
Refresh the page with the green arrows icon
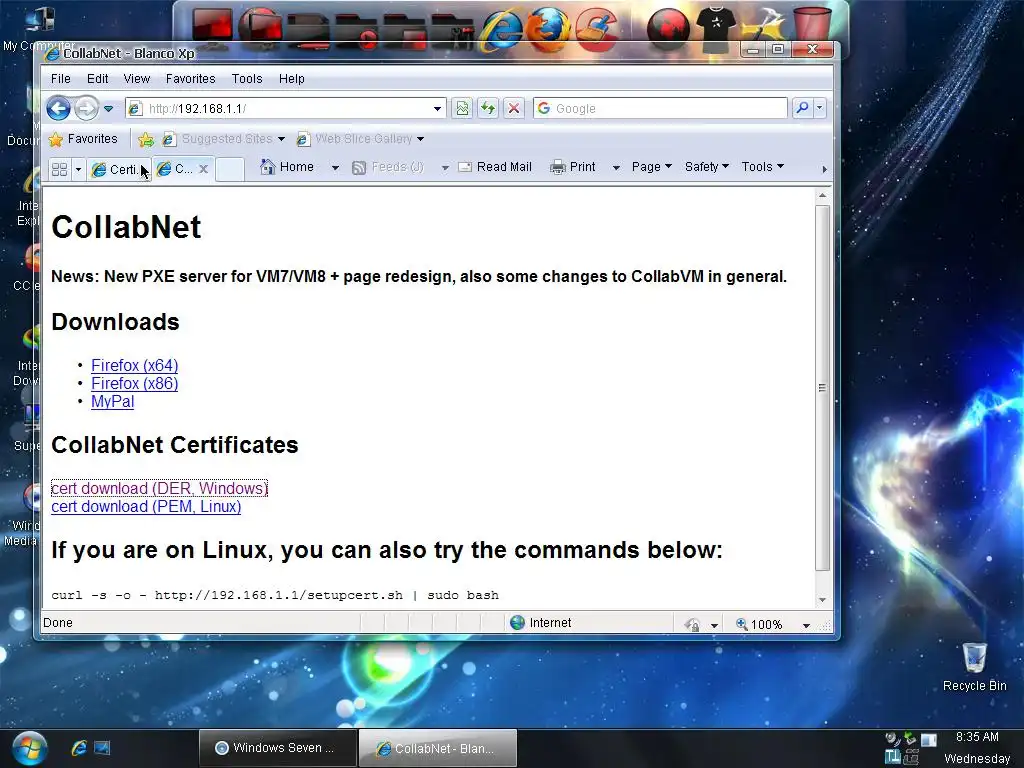point(488,108)
